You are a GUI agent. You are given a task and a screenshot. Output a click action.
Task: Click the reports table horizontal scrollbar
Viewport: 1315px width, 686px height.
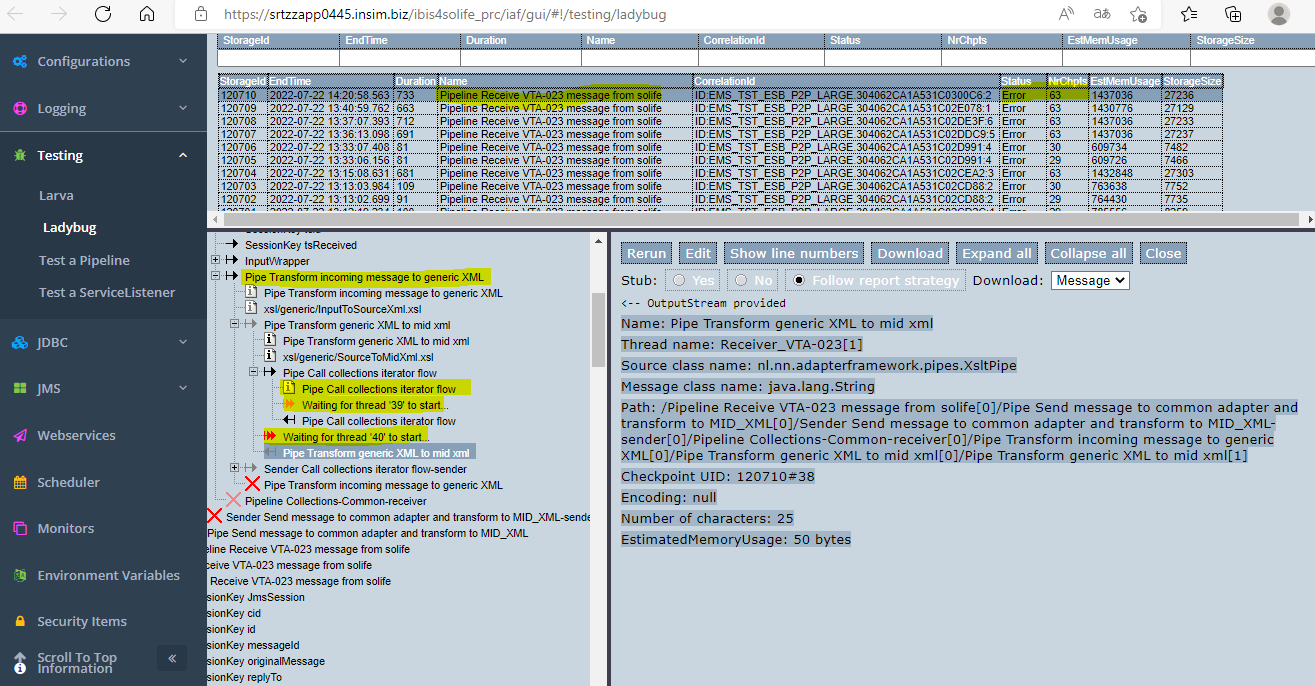pos(760,219)
